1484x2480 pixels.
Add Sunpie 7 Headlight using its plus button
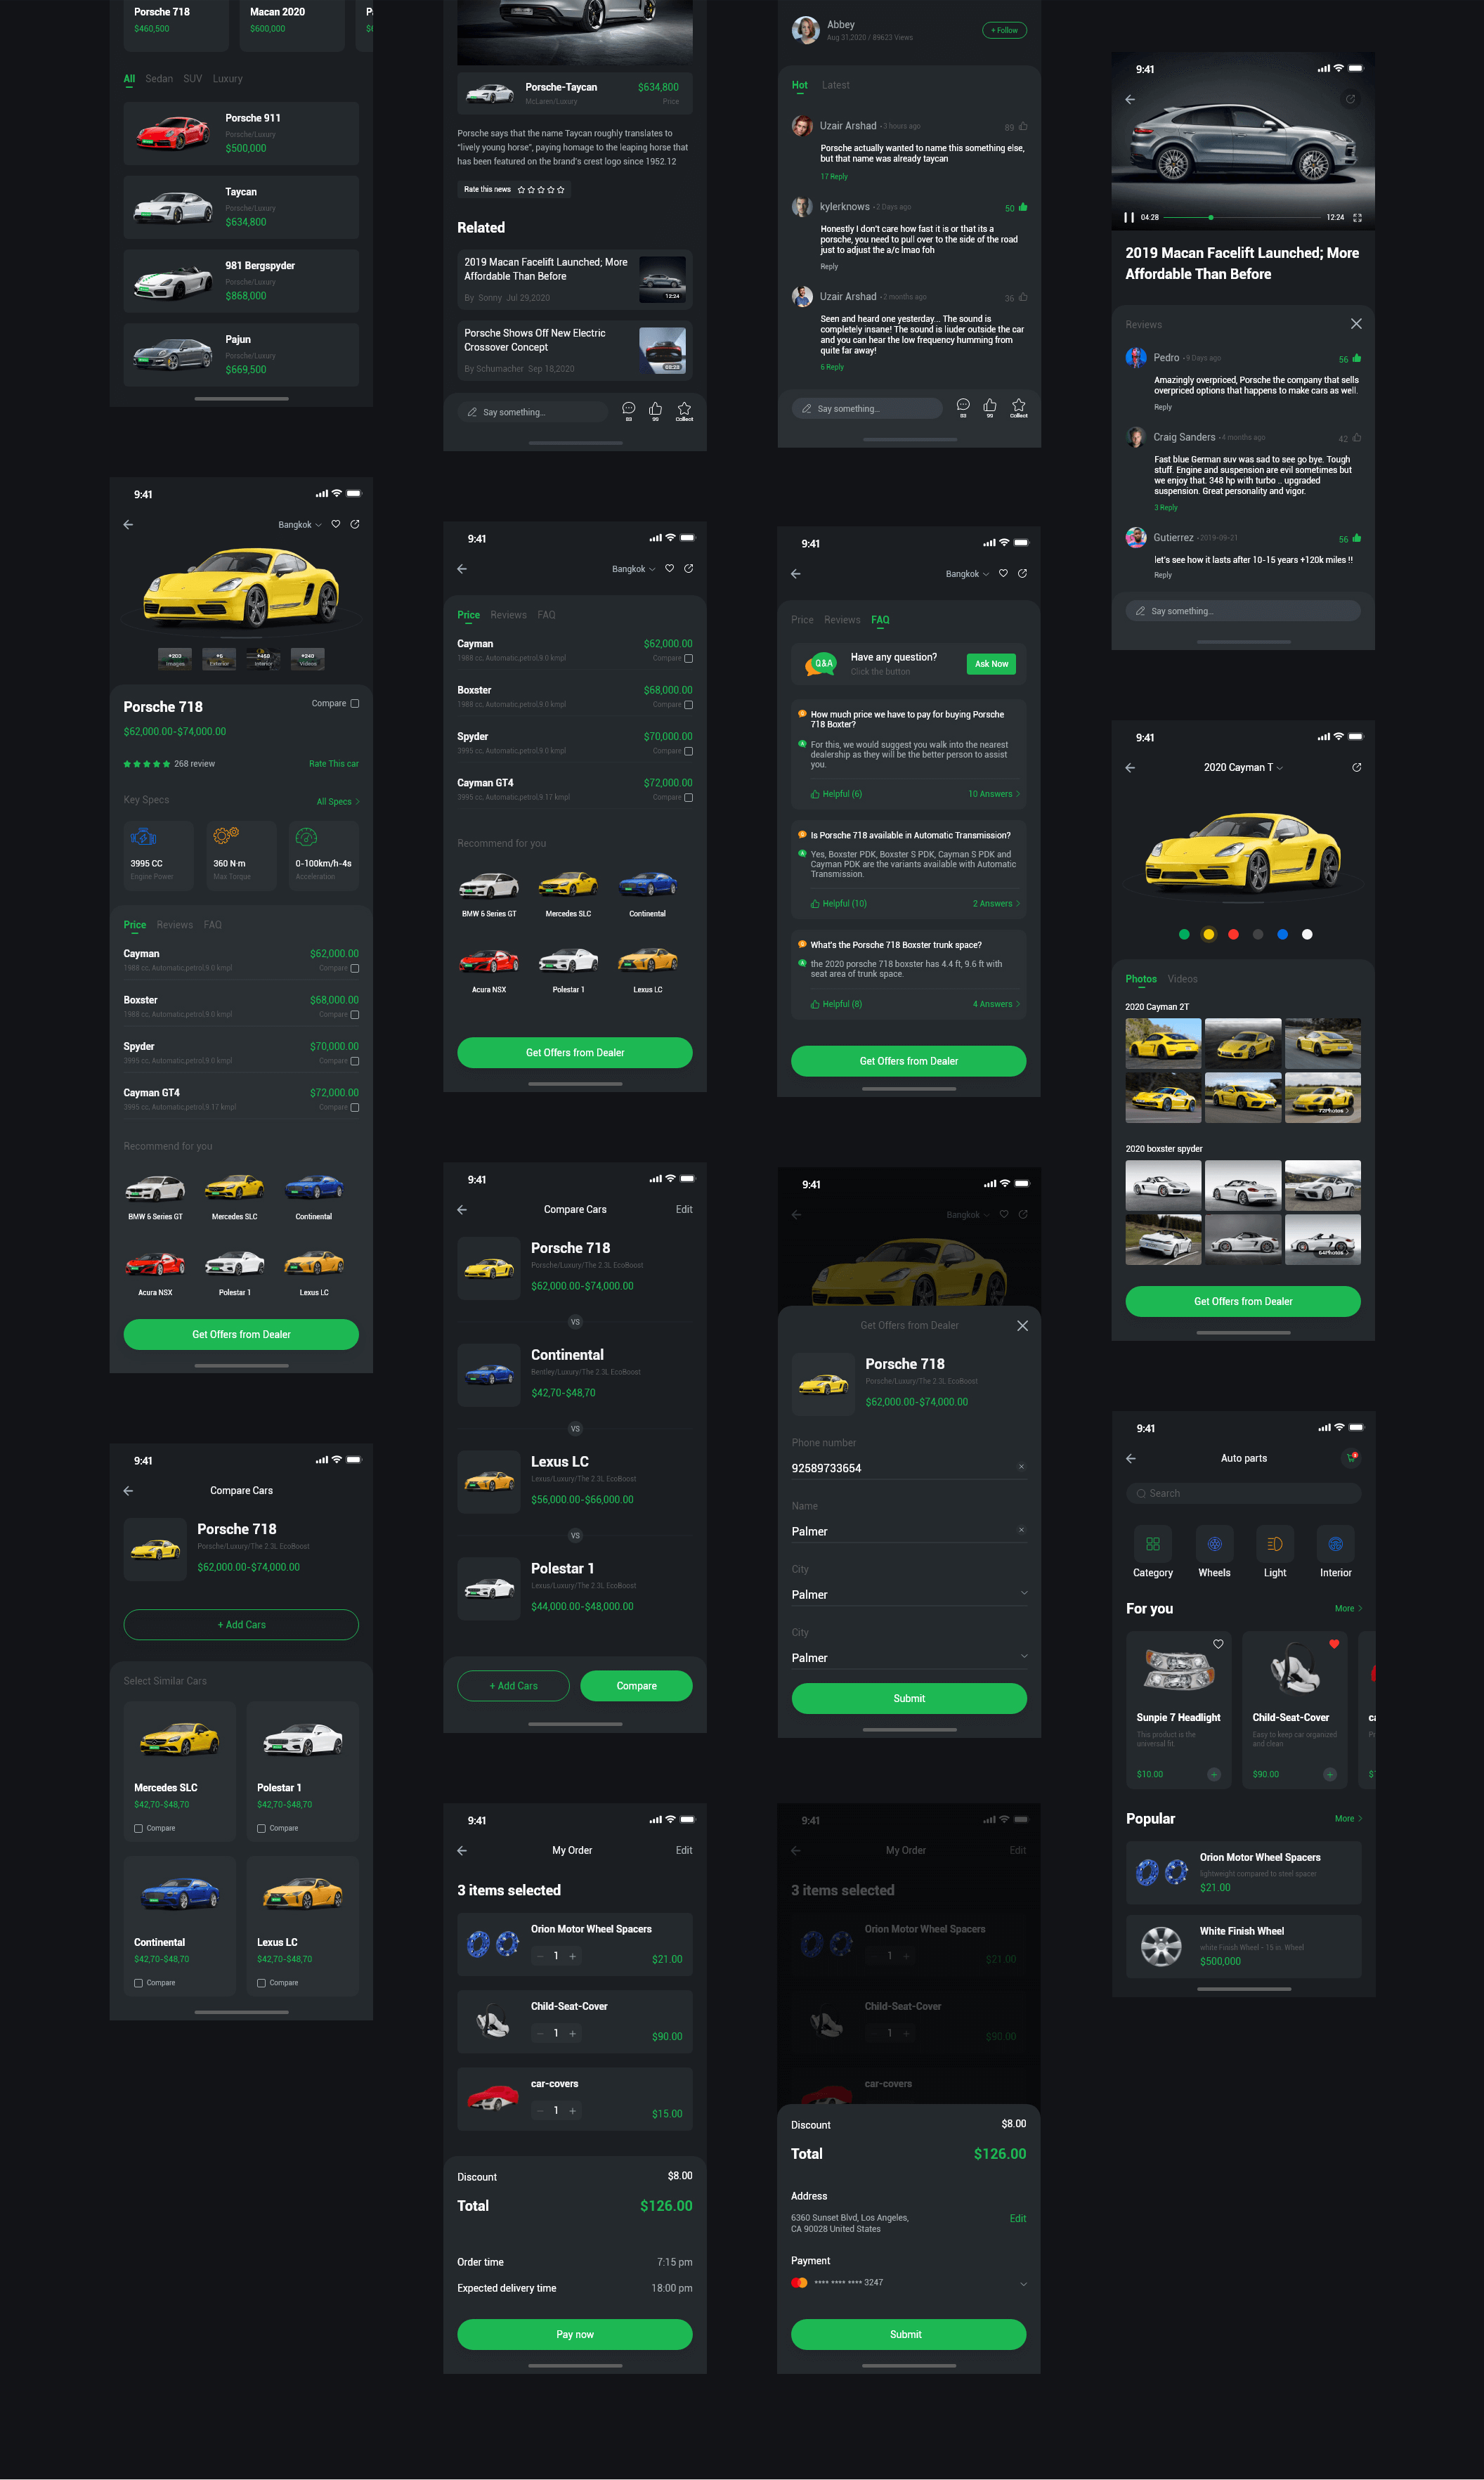coord(1214,1774)
